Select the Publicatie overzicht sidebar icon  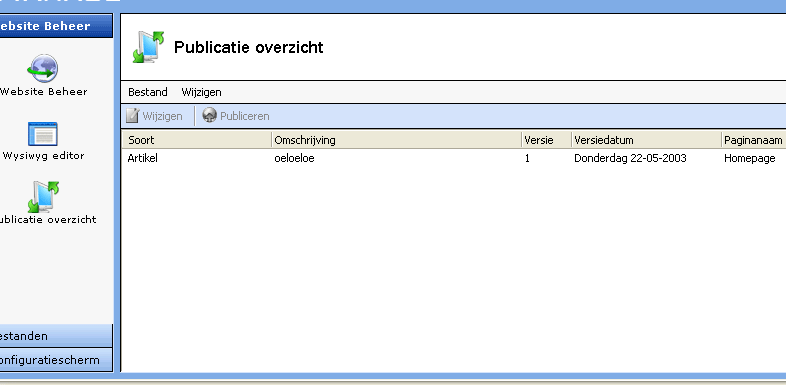point(43,197)
